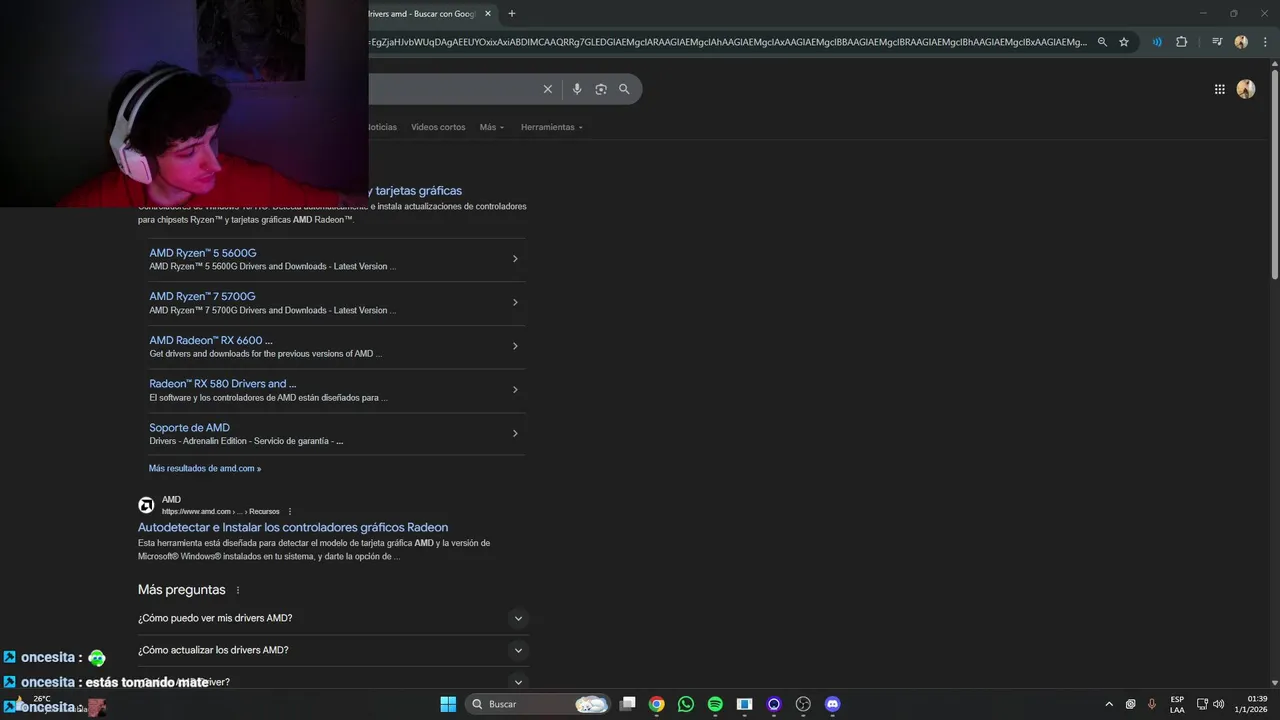Open Google account avatar on page
Image resolution: width=1280 pixels, height=720 pixels.
(1246, 89)
